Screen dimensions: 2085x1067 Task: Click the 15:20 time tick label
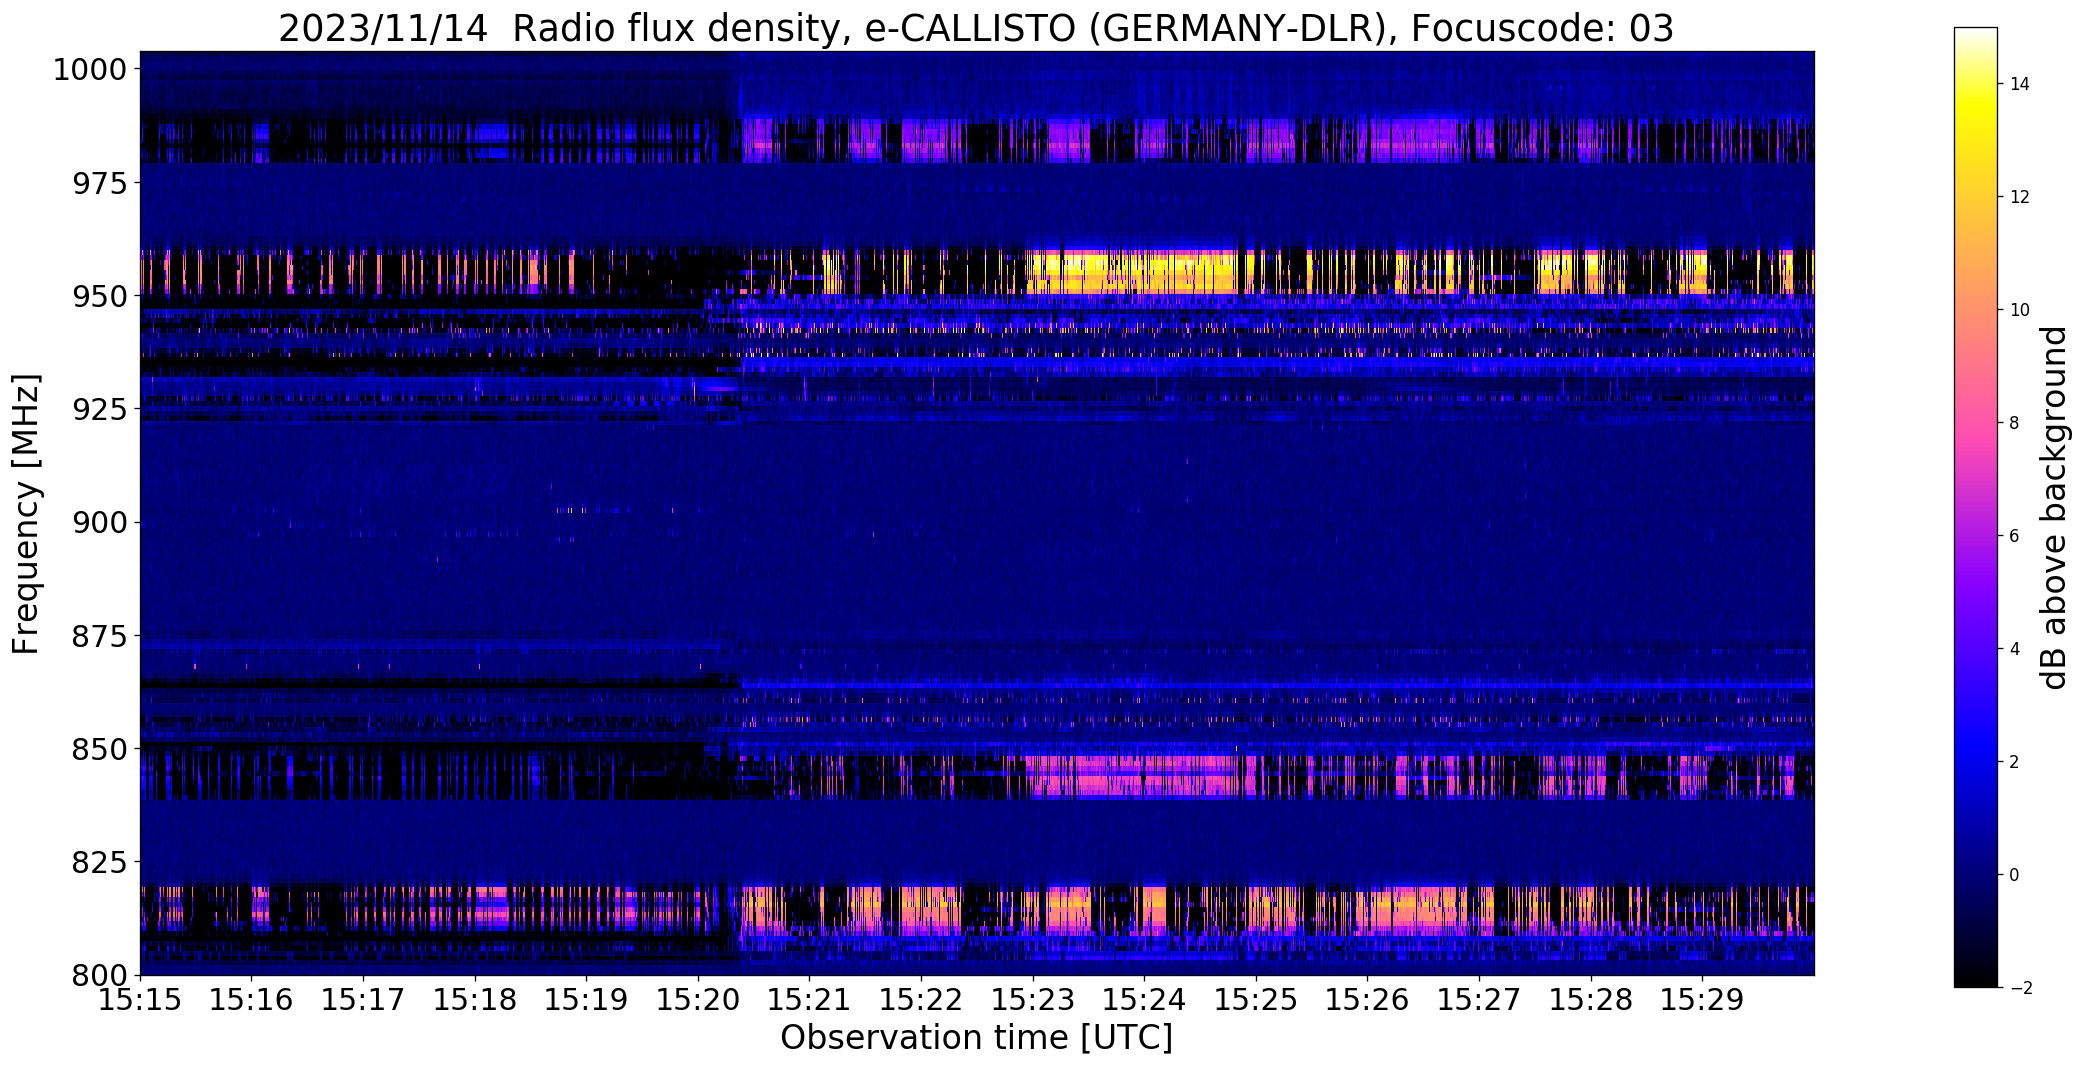click(698, 1000)
